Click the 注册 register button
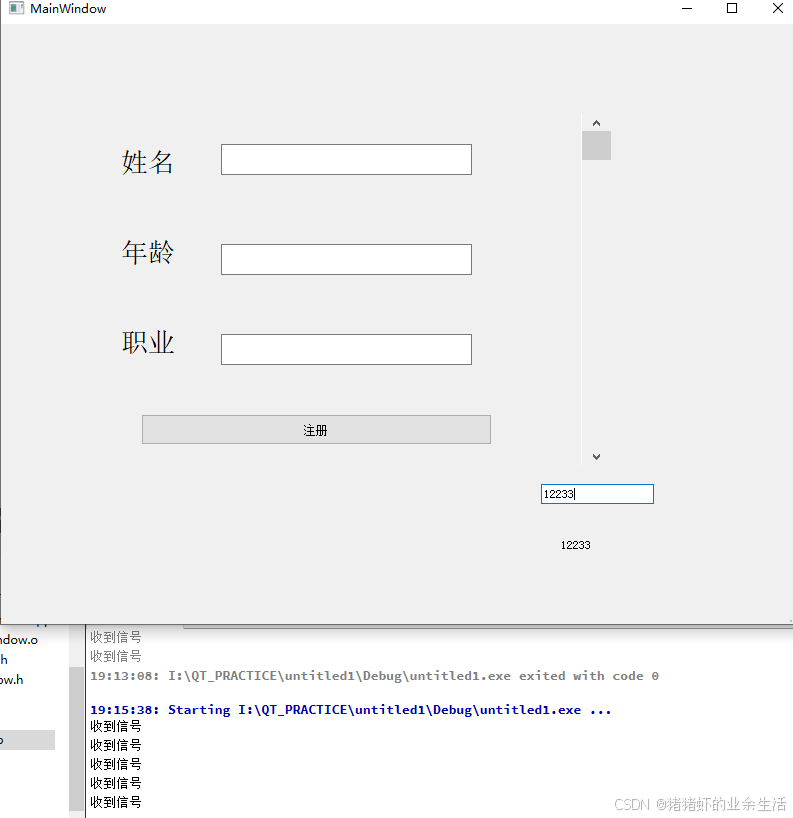This screenshot has height=818, width=793. (x=316, y=430)
